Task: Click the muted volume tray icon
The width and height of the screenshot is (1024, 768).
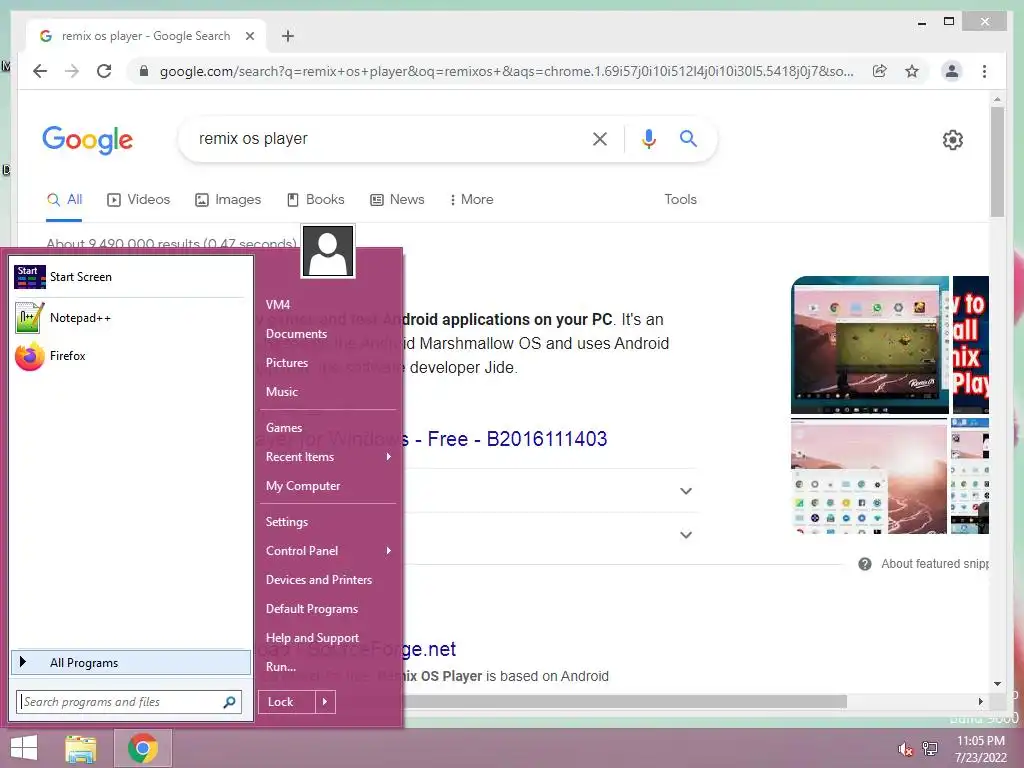Action: click(x=905, y=749)
